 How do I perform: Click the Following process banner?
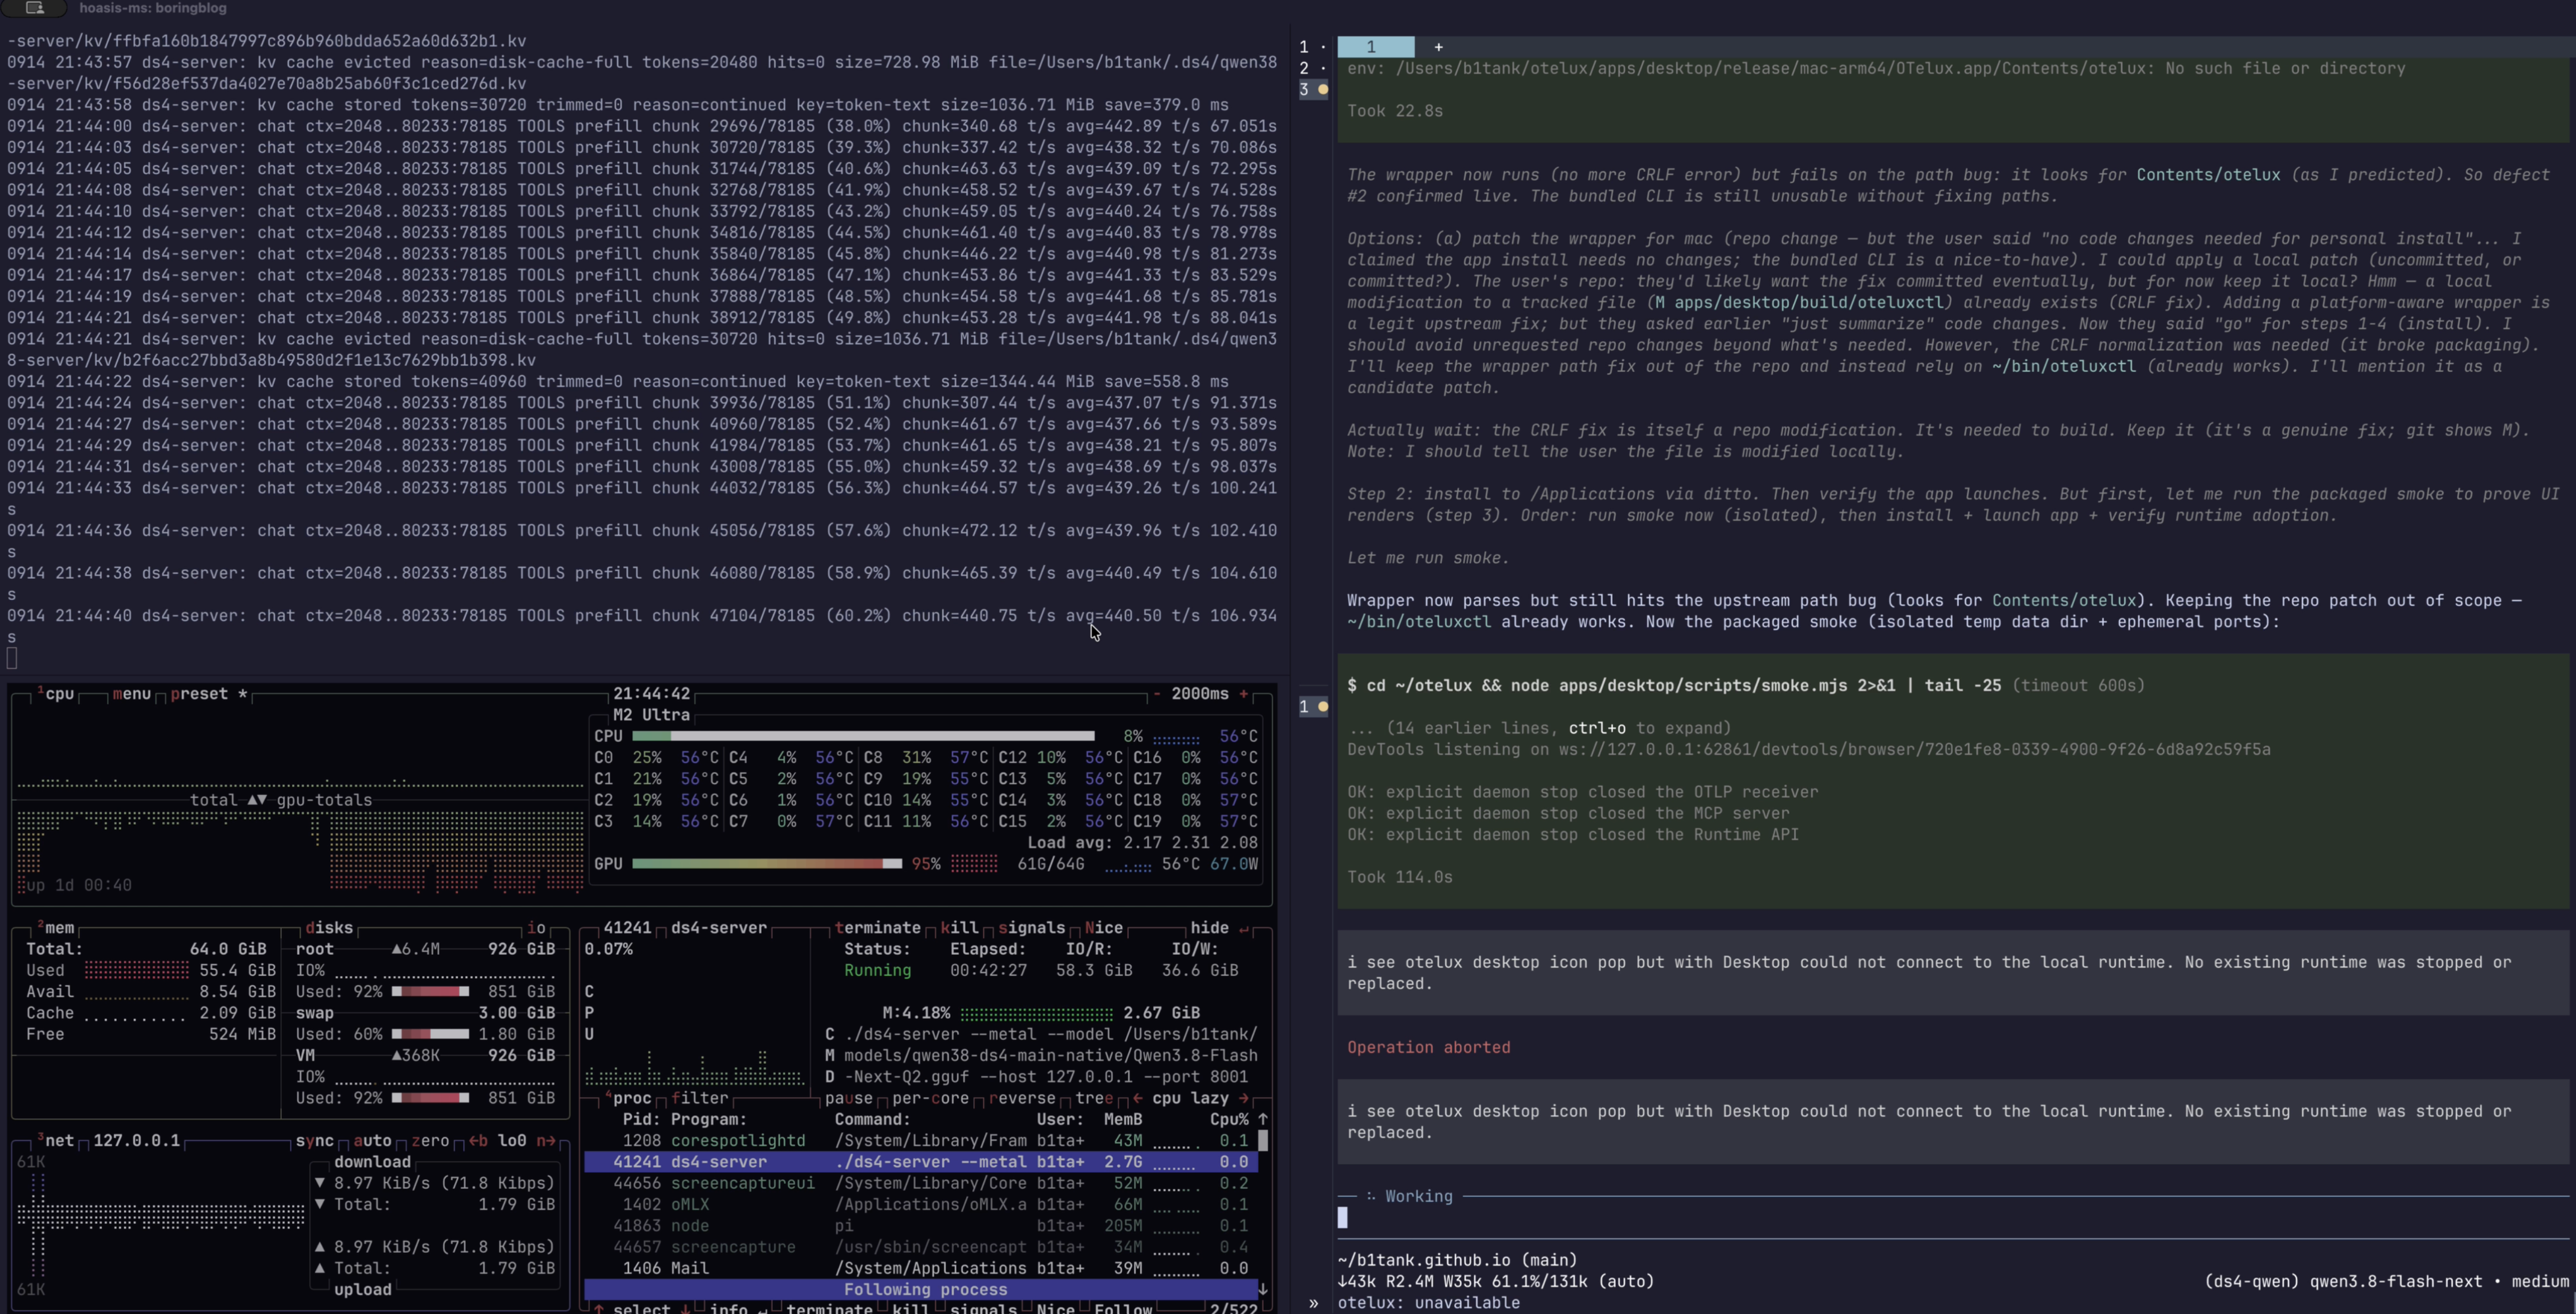[920, 1290]
